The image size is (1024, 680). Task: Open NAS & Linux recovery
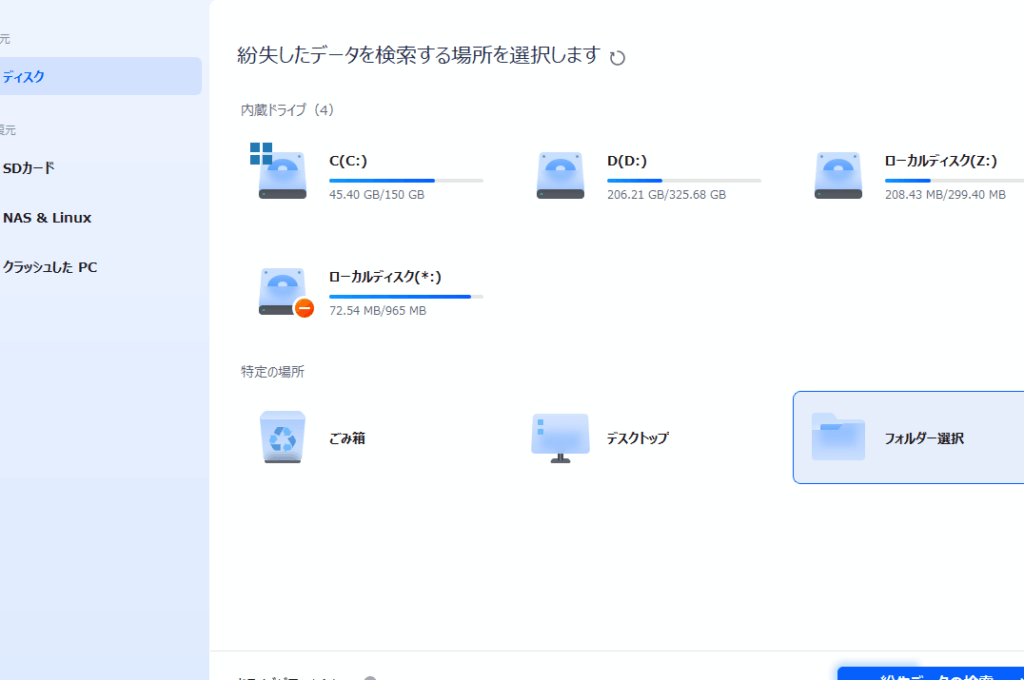[47, 218]
